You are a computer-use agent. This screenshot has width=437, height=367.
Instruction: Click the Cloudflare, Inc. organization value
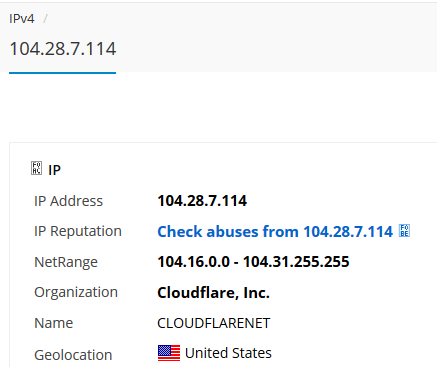click(x=213, y=293)
